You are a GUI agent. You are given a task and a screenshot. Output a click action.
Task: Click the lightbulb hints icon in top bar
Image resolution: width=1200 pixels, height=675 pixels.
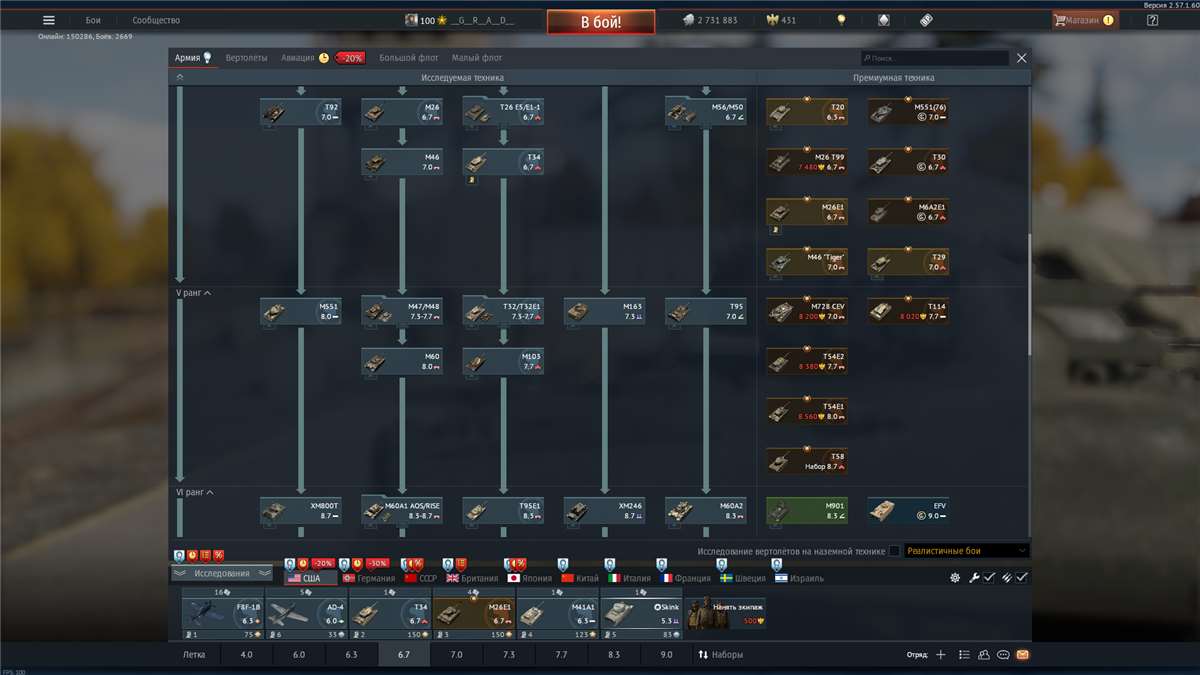(x=841, y=20)
